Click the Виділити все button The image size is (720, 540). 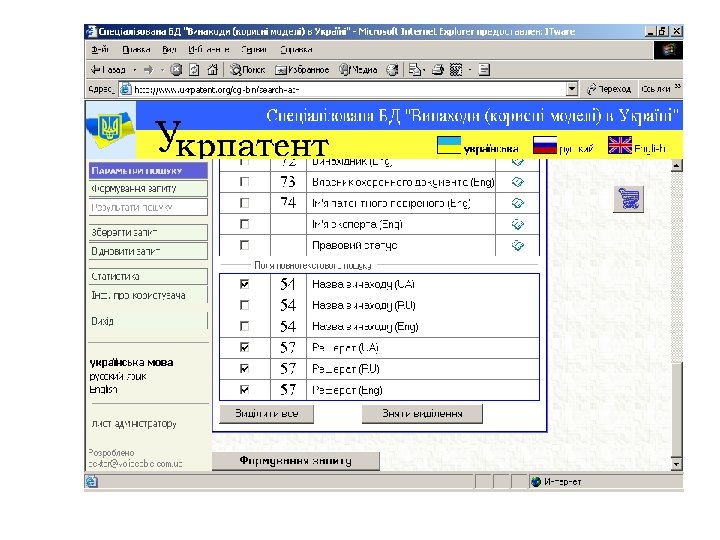click(x=267, y=414)
